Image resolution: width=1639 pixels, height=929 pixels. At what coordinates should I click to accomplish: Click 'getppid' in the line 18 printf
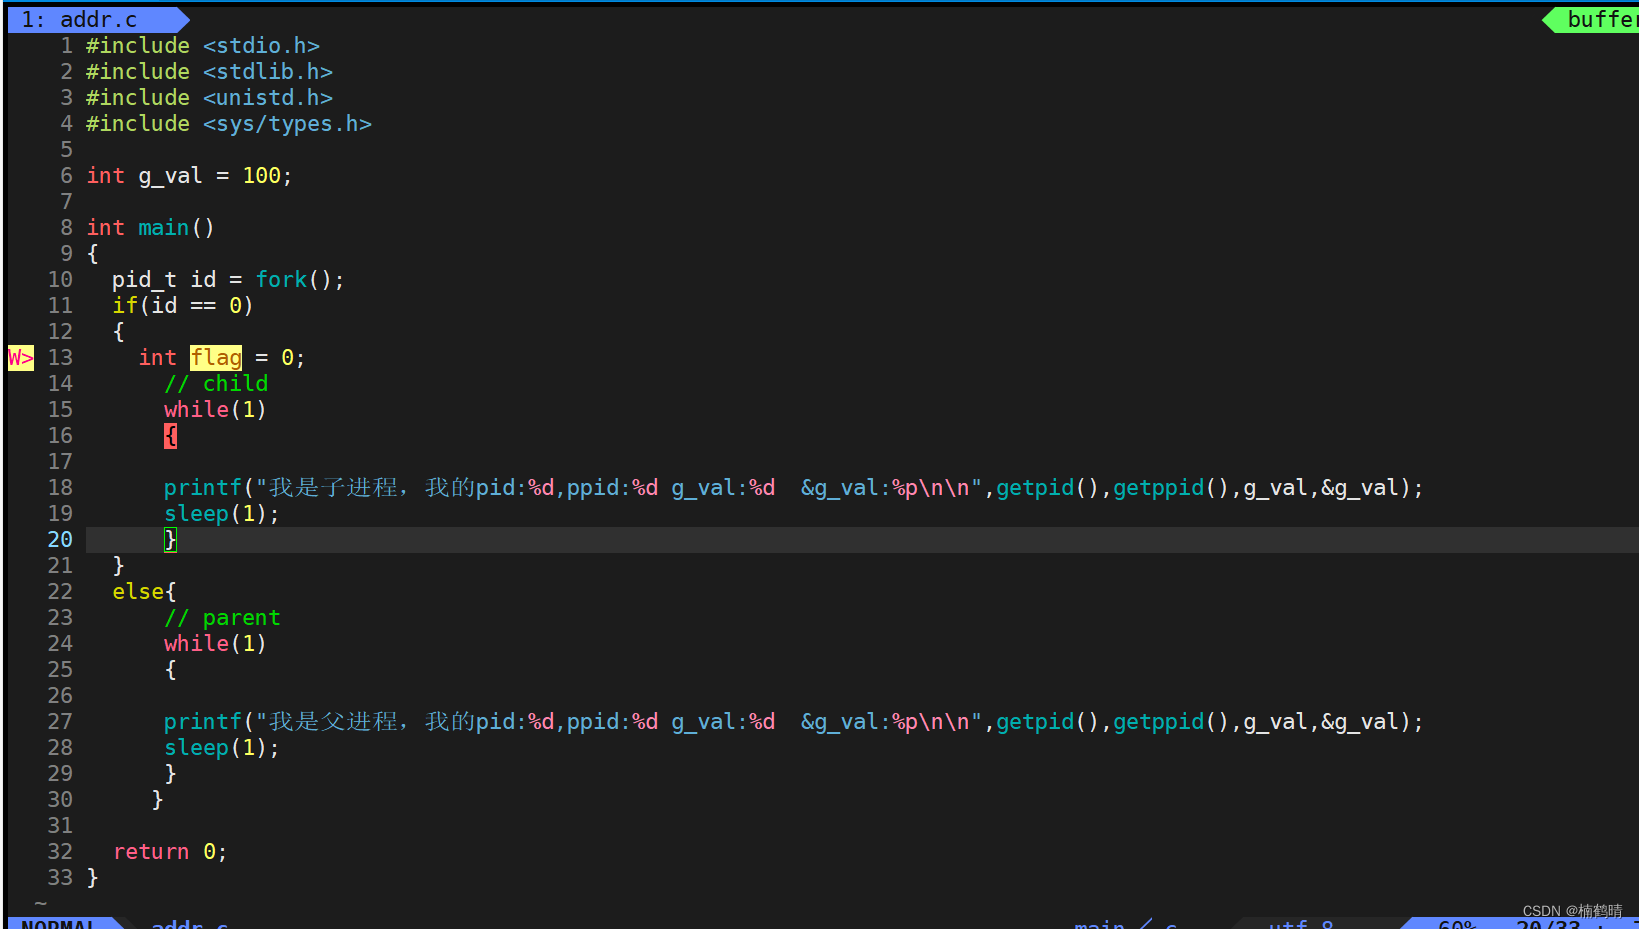[x=1159, y=487]
